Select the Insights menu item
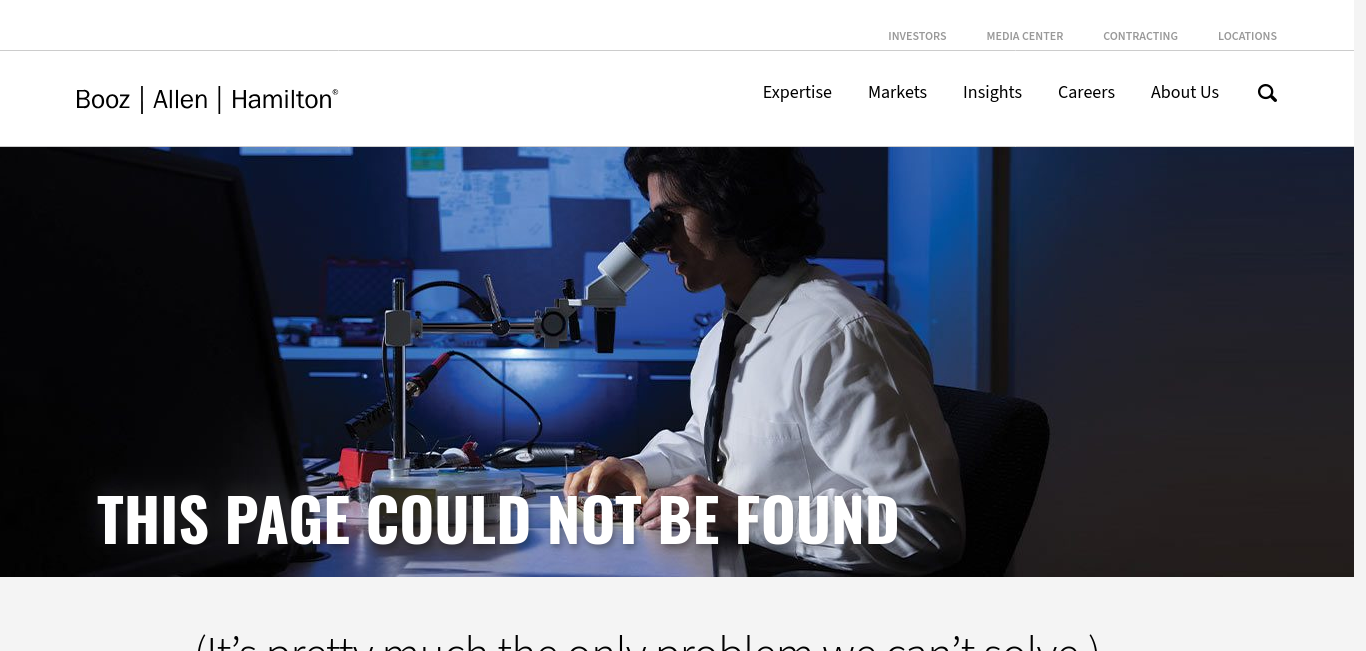The image size is (1366, 651). coord(992,92)
